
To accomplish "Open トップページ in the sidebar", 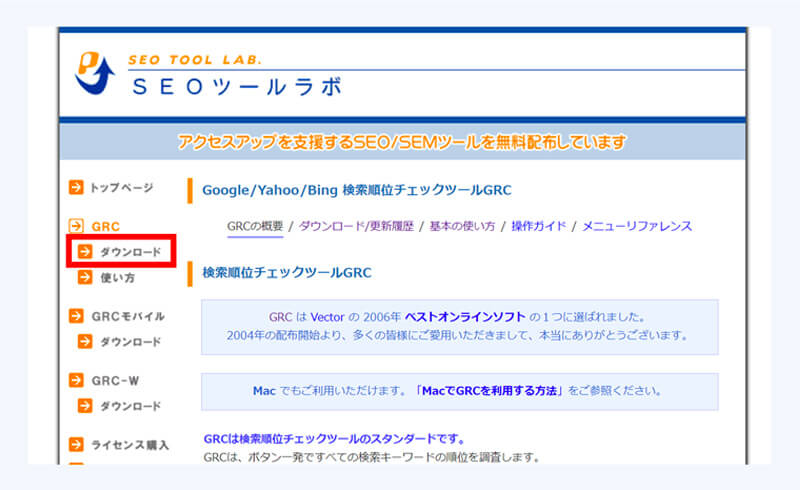I will (x=121, y=188).
